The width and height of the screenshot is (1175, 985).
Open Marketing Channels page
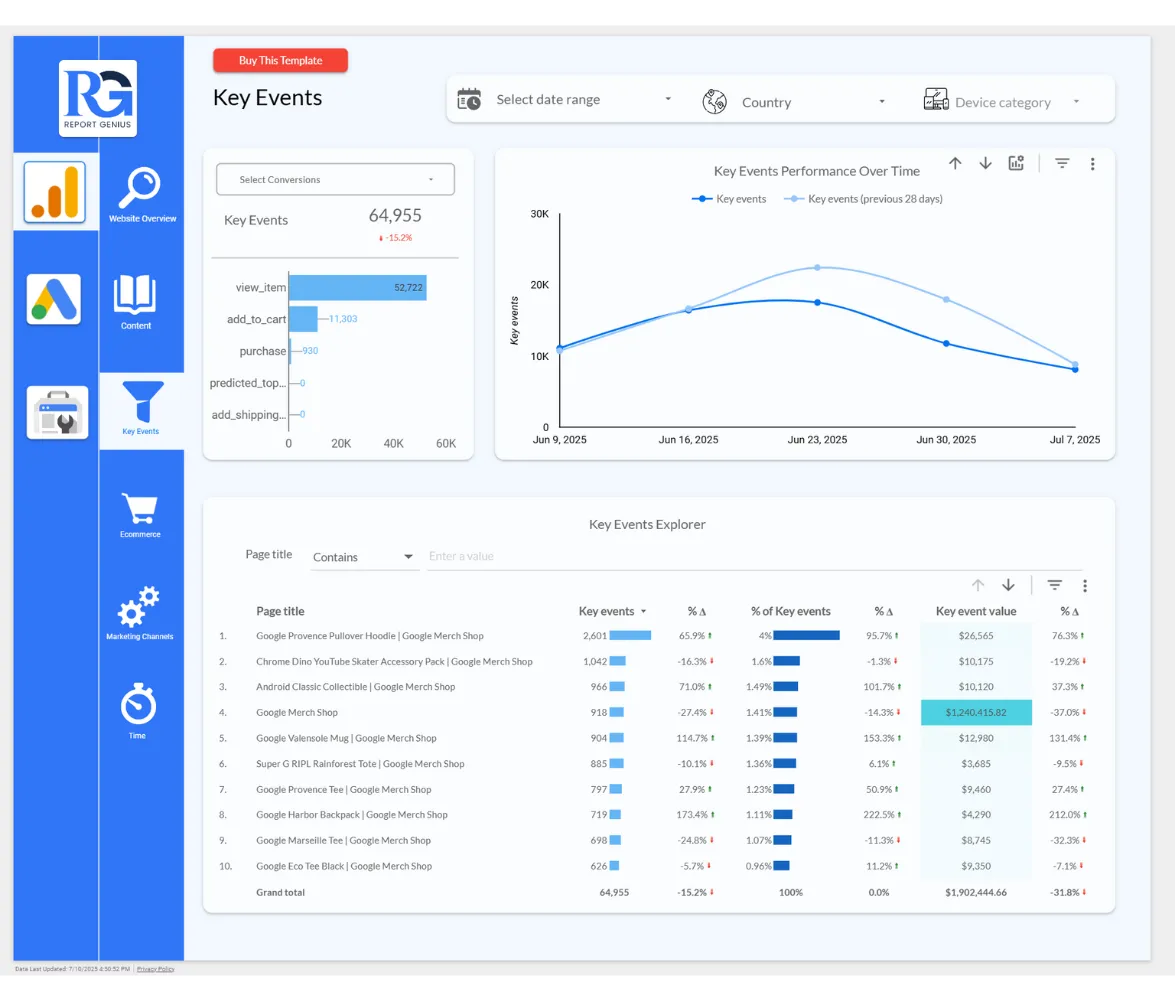tap(139, 612)
